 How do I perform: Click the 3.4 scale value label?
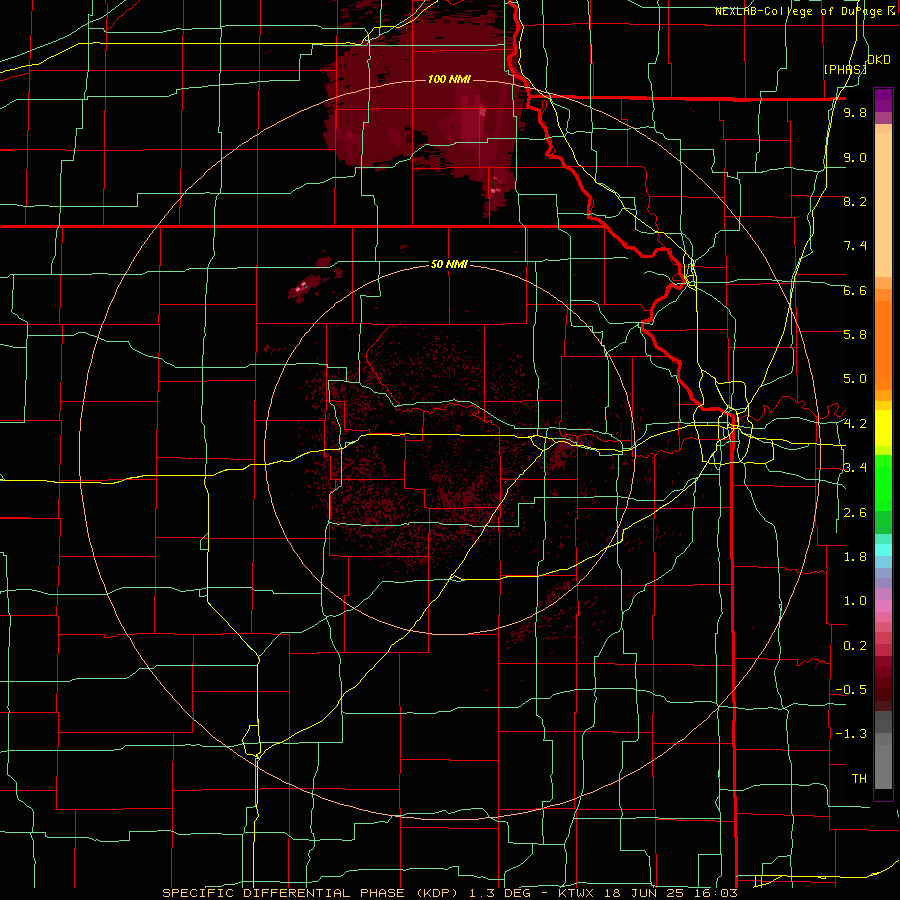[855, 468]
